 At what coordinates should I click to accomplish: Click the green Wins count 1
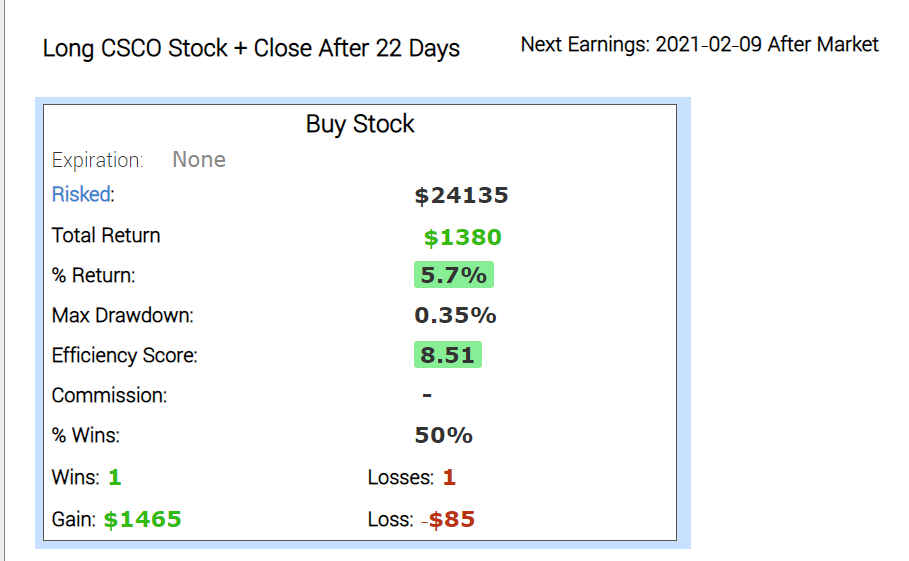click(115, 478)
